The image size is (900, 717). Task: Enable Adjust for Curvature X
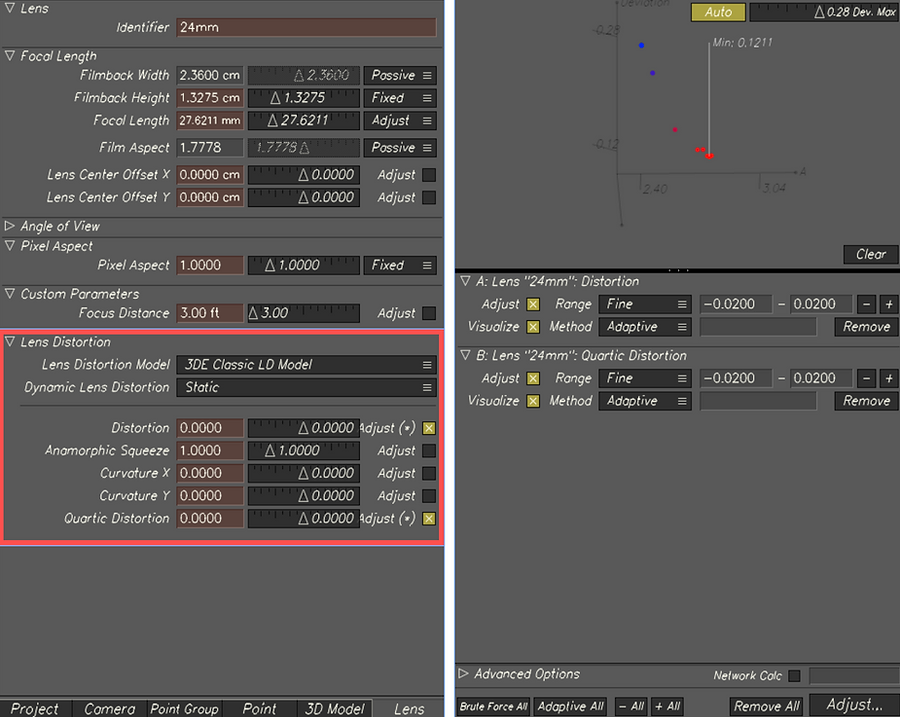pyautogui.click(x=429, y=473)
